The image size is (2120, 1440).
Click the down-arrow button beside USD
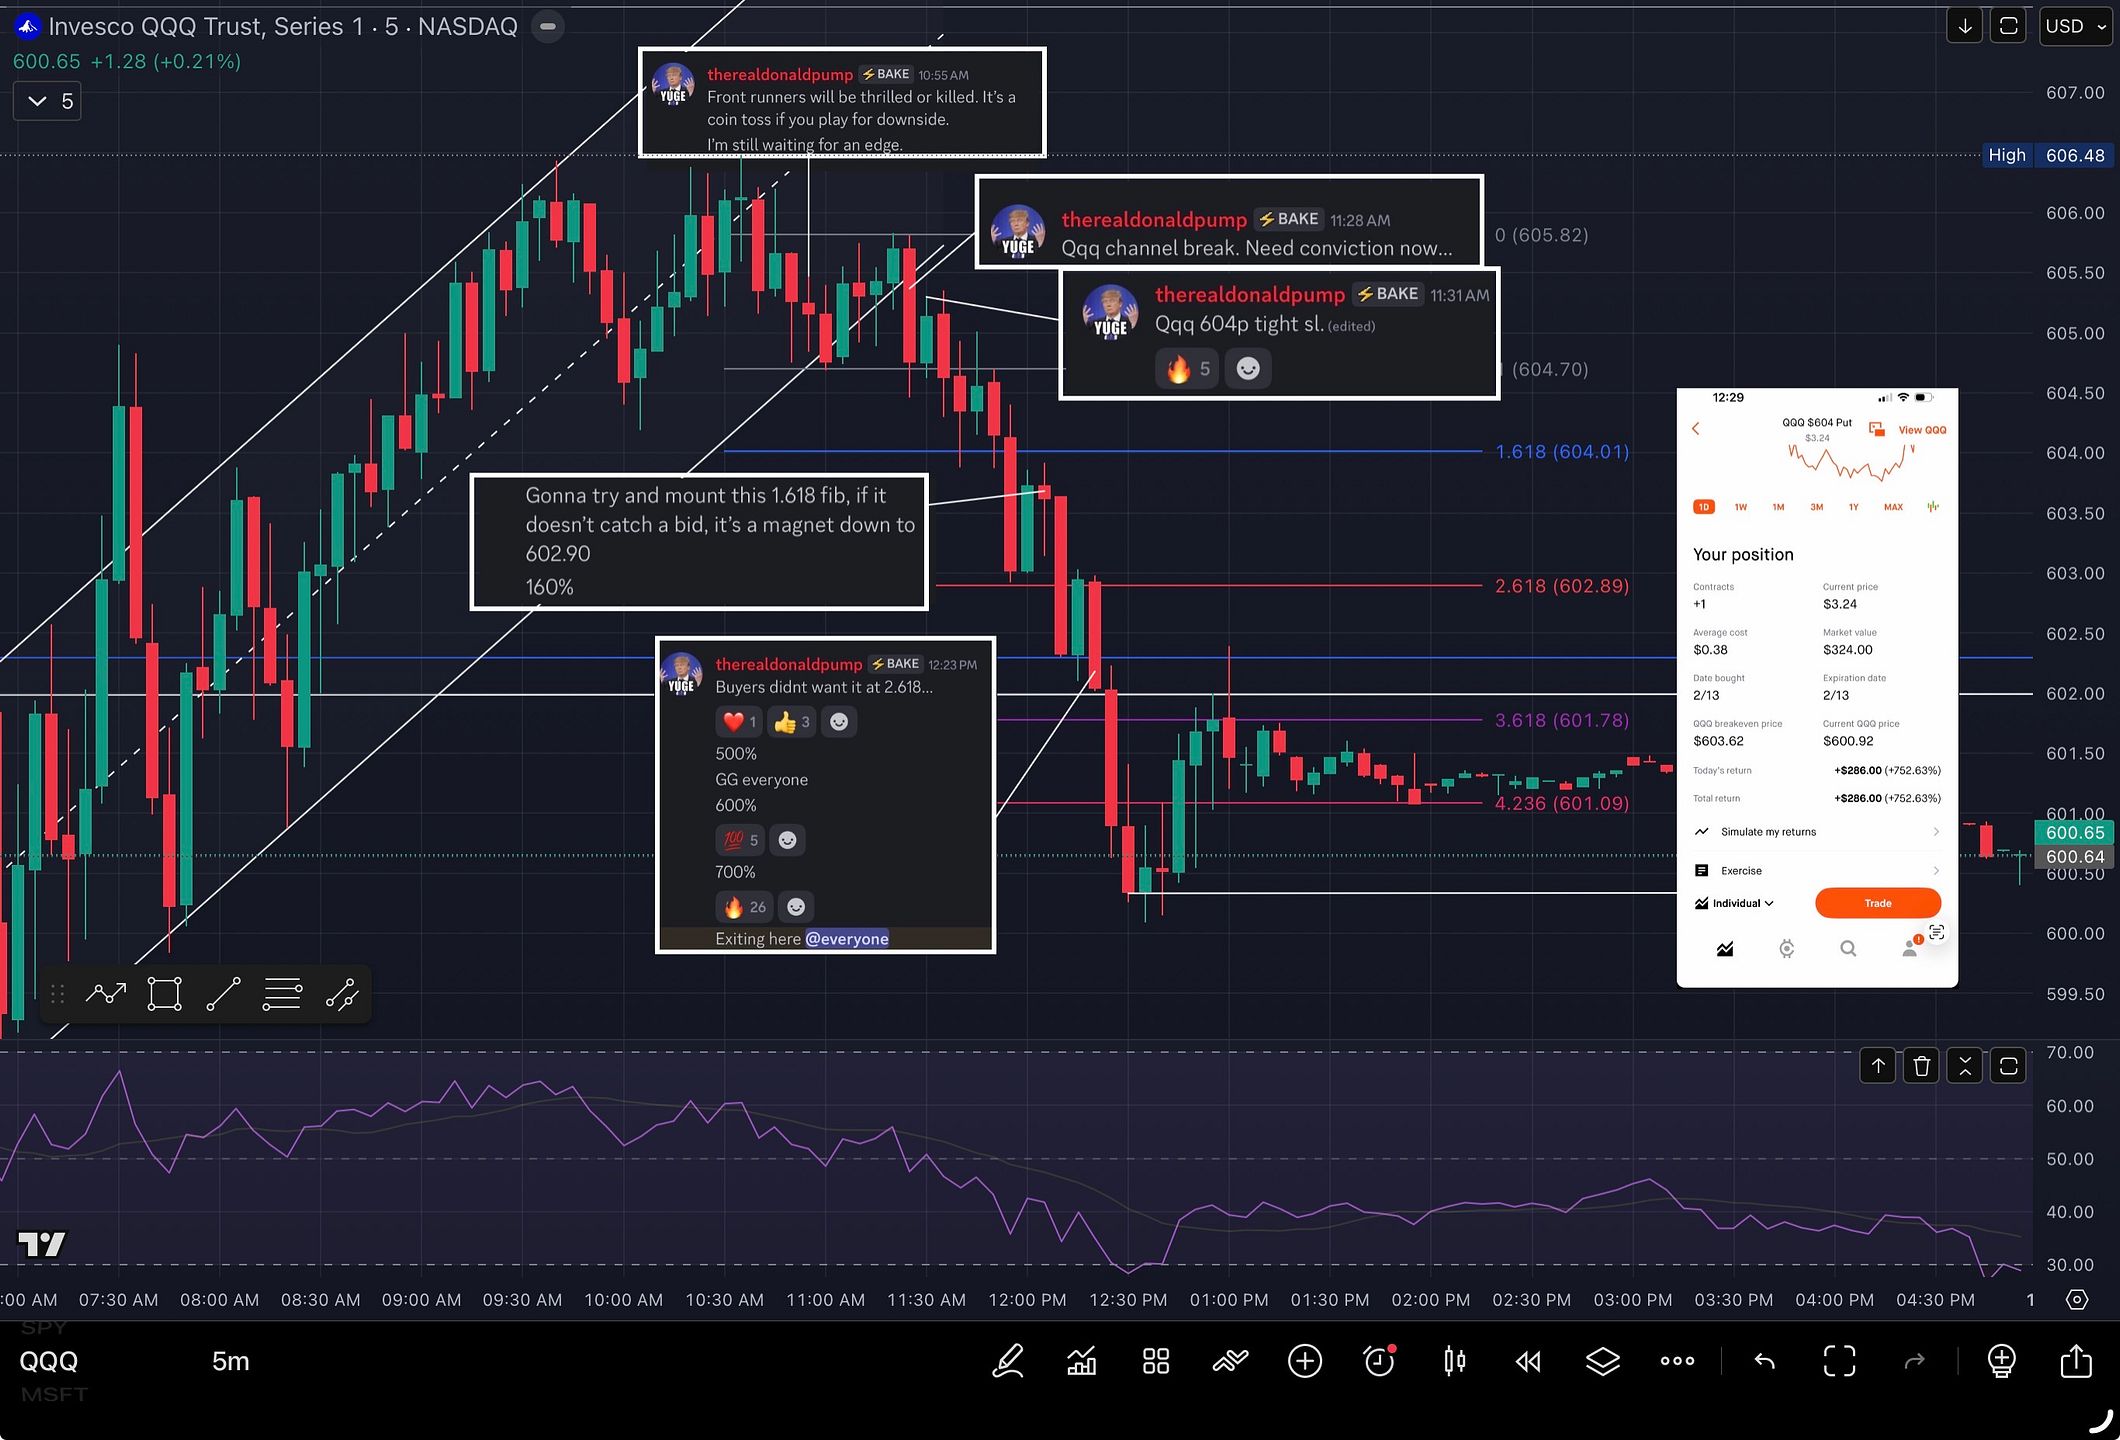click(x=1965, y=26)
